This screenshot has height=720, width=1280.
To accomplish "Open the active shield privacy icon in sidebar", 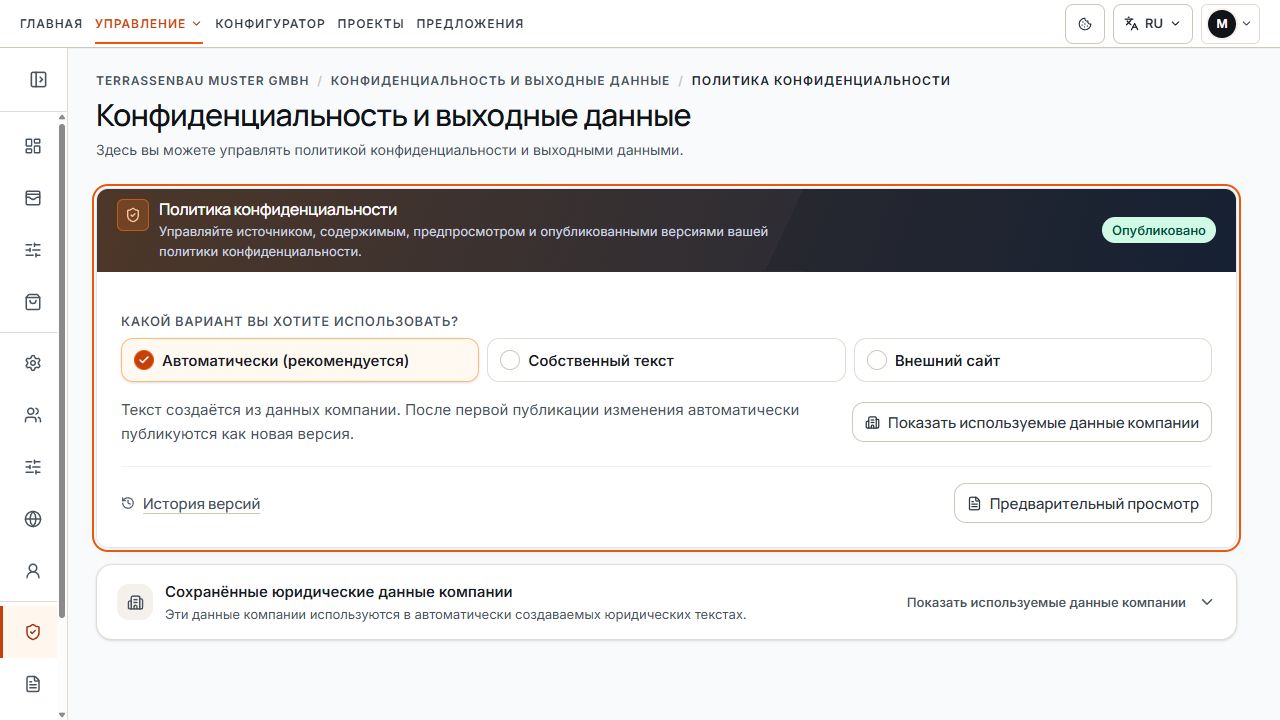I will click(x=33, y=632).
